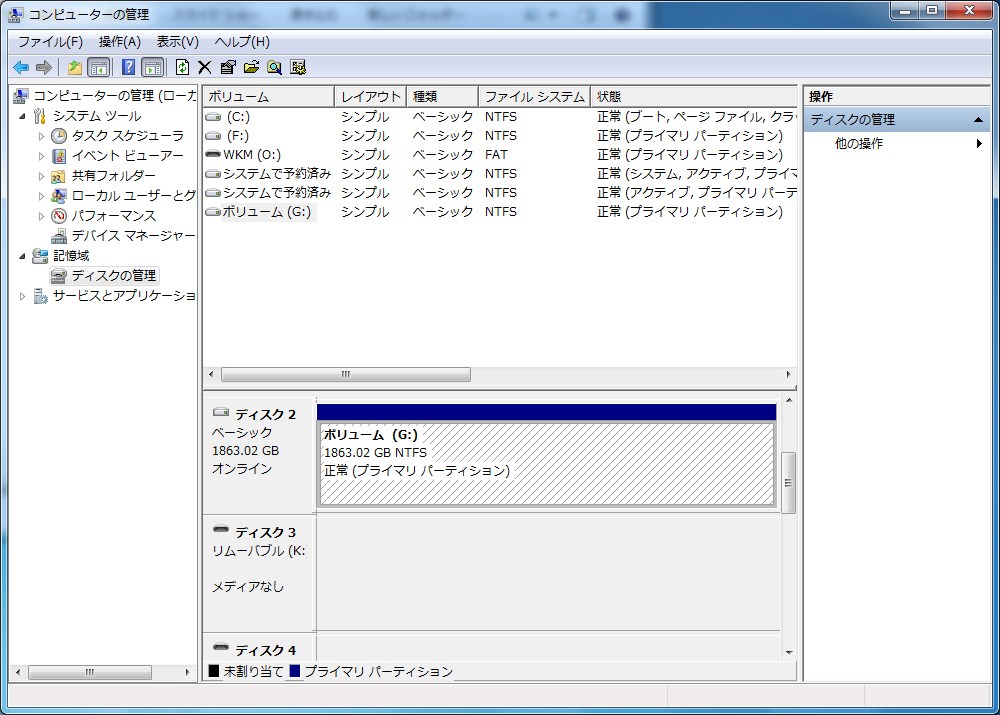
Task: Select イベント ビューアー via its log icon
Action: (59, 156)
